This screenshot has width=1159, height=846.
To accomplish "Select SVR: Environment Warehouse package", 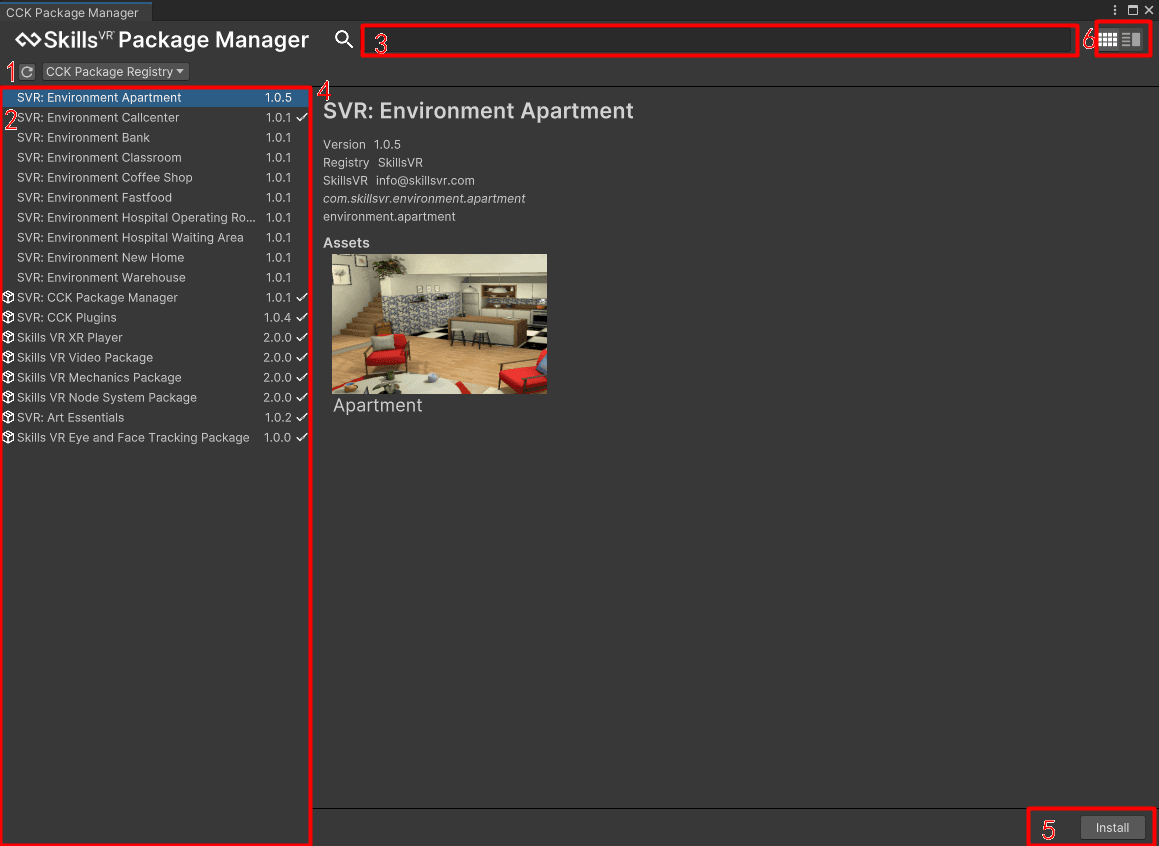I will pyautogui.click(x=154, y=277).
